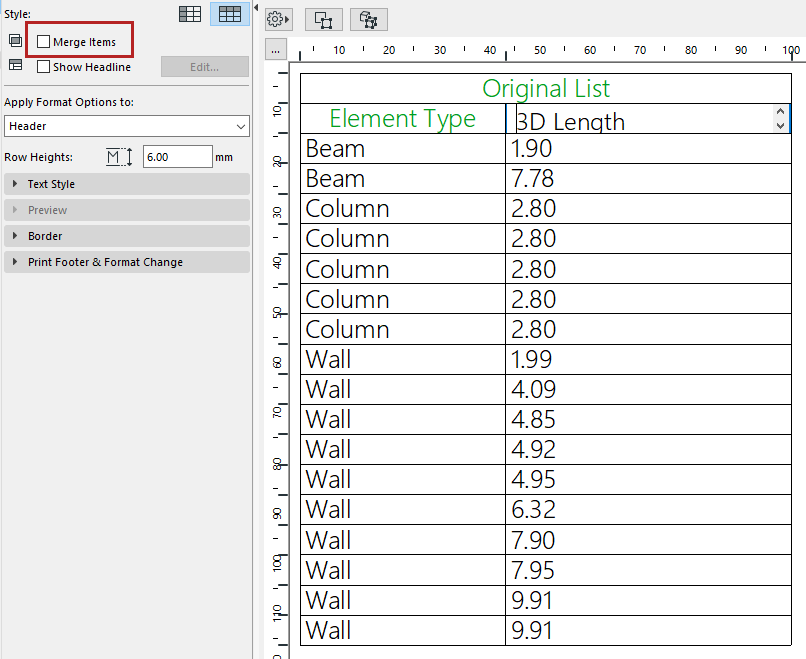Click the Beam cell with length 1.90
Screen dimensions: 806x659
click(x=403, y=149)
